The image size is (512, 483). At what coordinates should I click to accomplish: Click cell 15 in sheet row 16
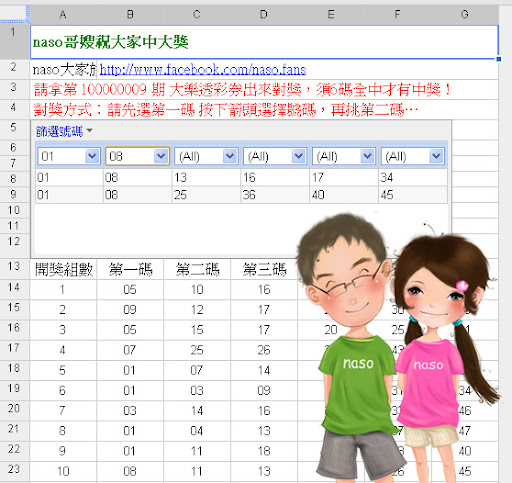(197, 330)
